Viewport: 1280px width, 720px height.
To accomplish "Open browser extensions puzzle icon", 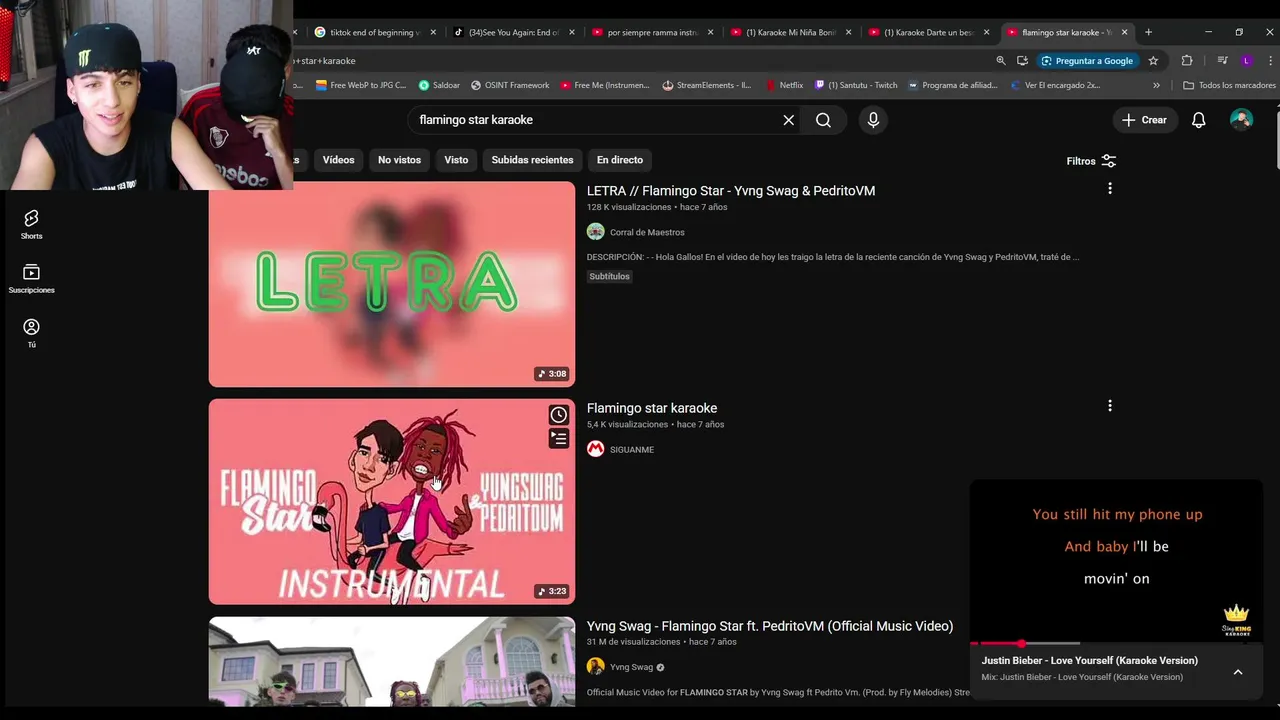I will [1187, 61].
